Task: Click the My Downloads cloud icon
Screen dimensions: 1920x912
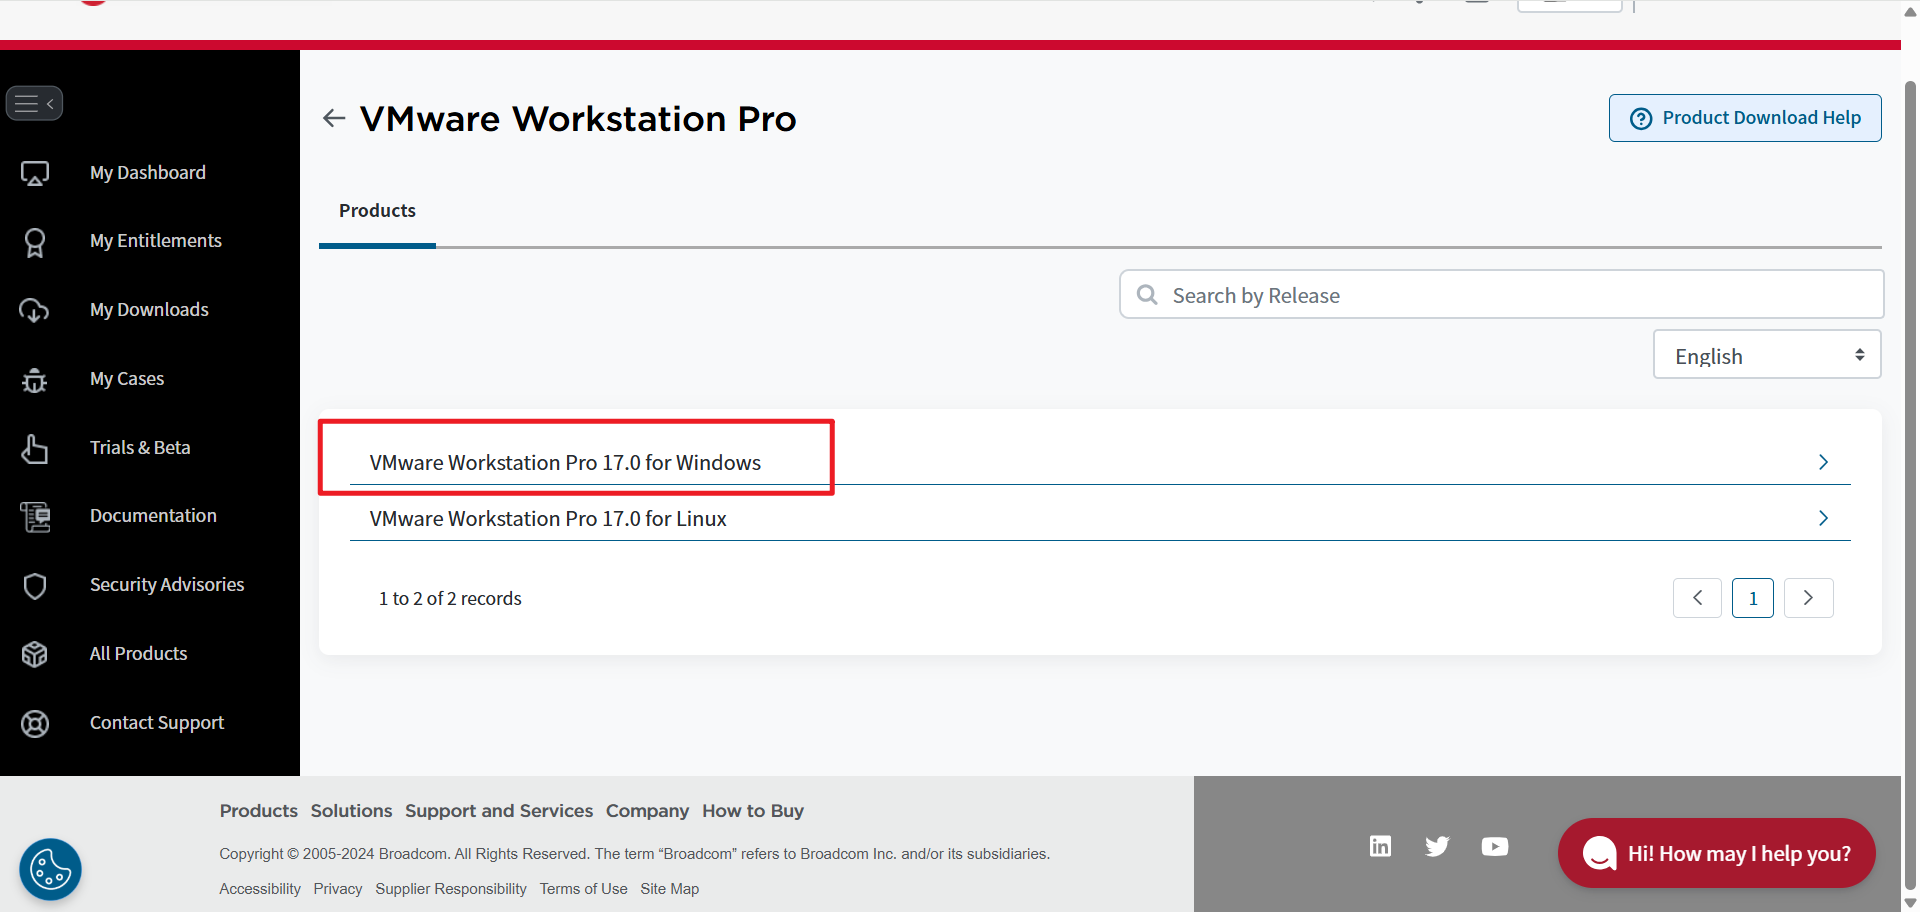Action: point(35,310)
